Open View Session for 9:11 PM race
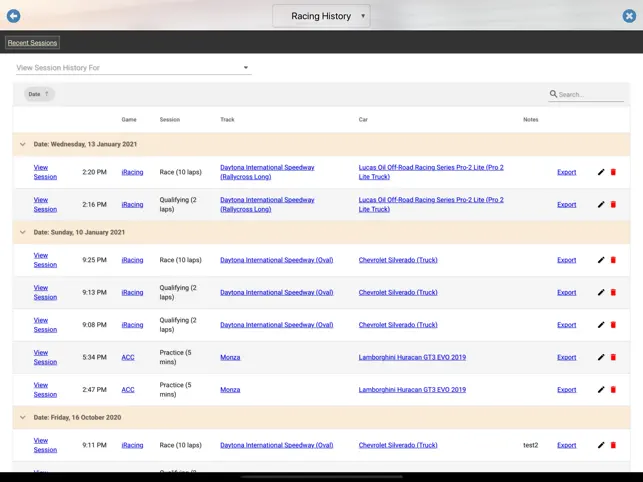The image size is (643, 482). click(x=45, y=445)
